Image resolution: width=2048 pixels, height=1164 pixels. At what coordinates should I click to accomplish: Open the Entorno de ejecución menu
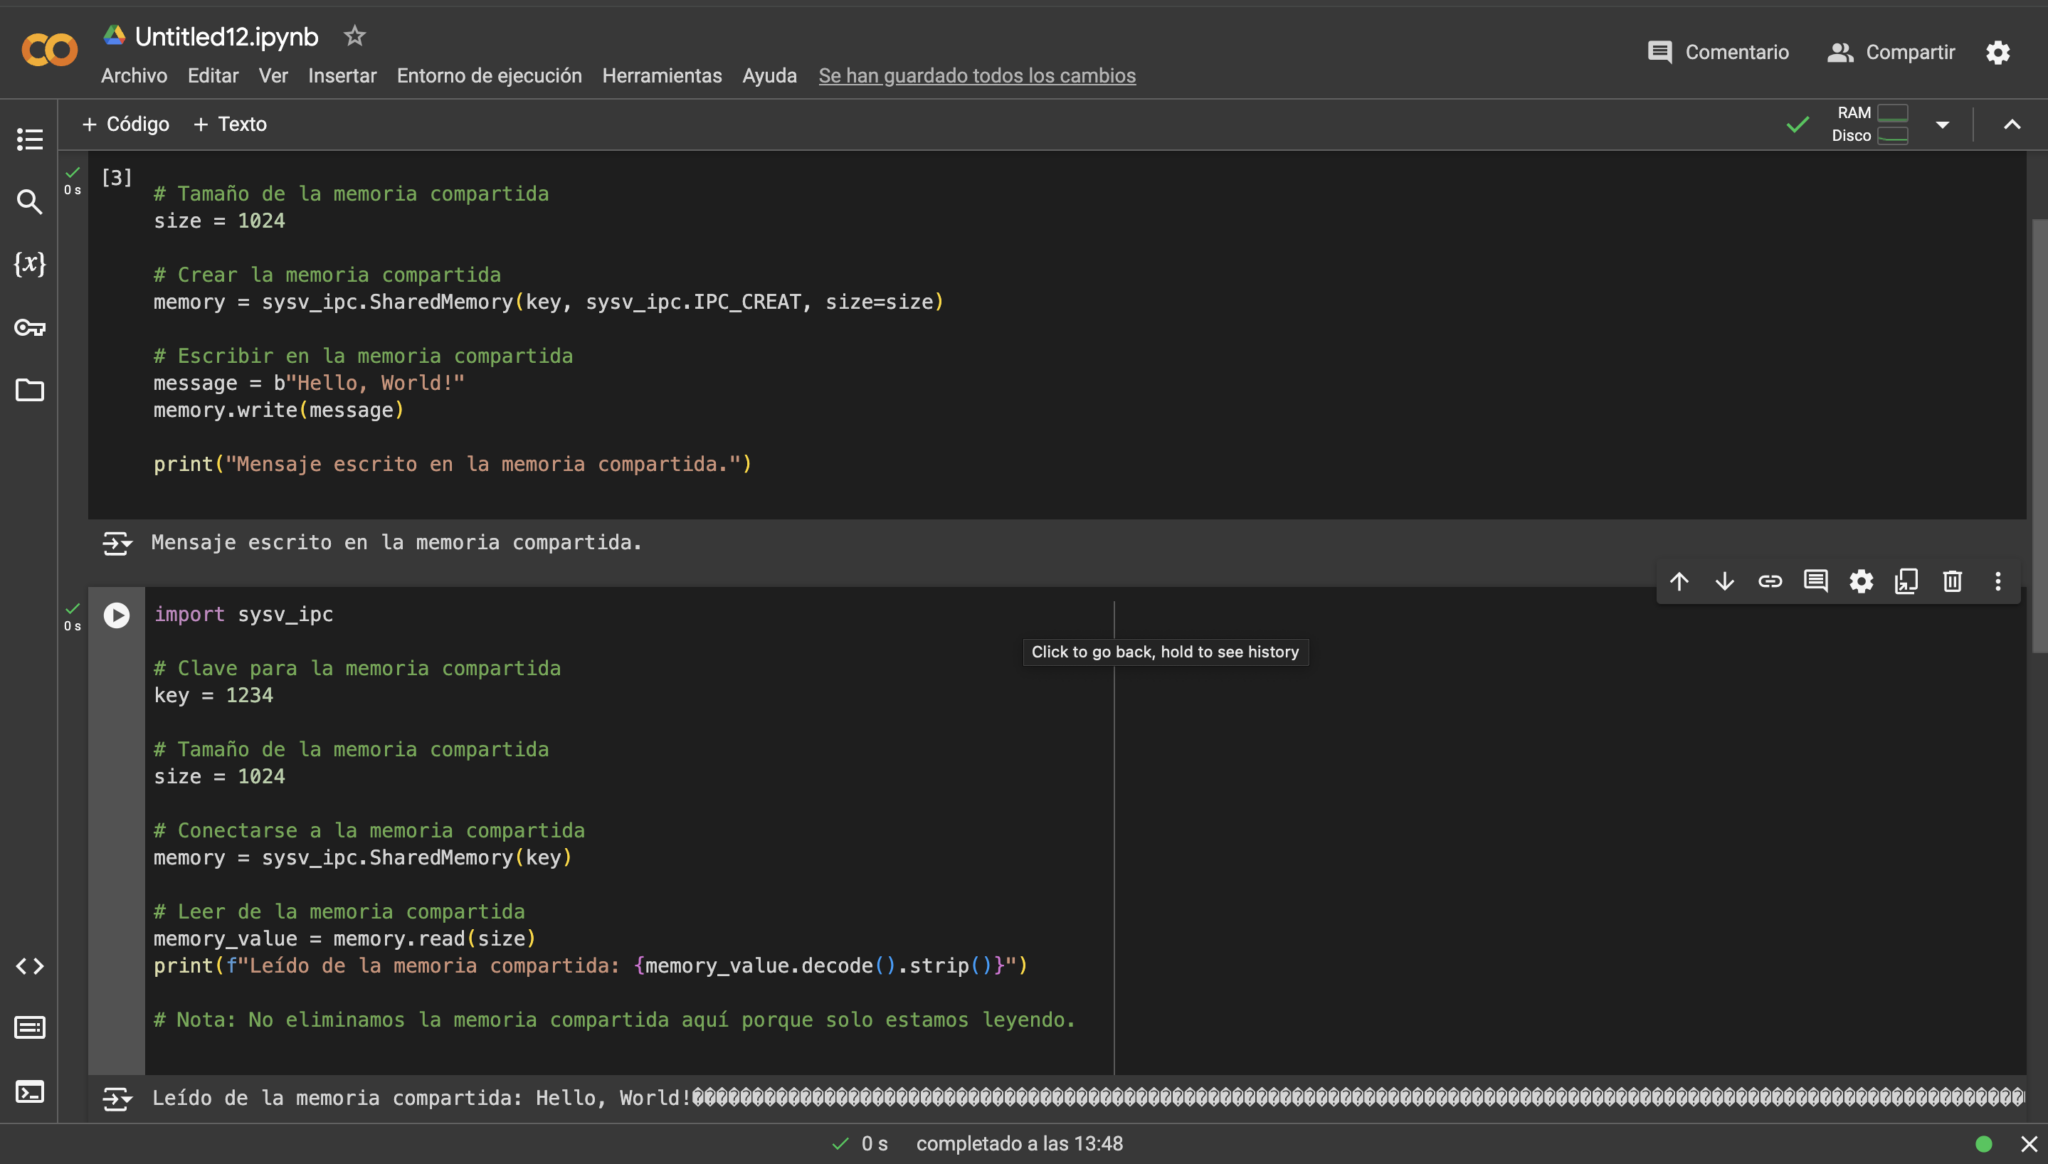click(x=489, y=75)
